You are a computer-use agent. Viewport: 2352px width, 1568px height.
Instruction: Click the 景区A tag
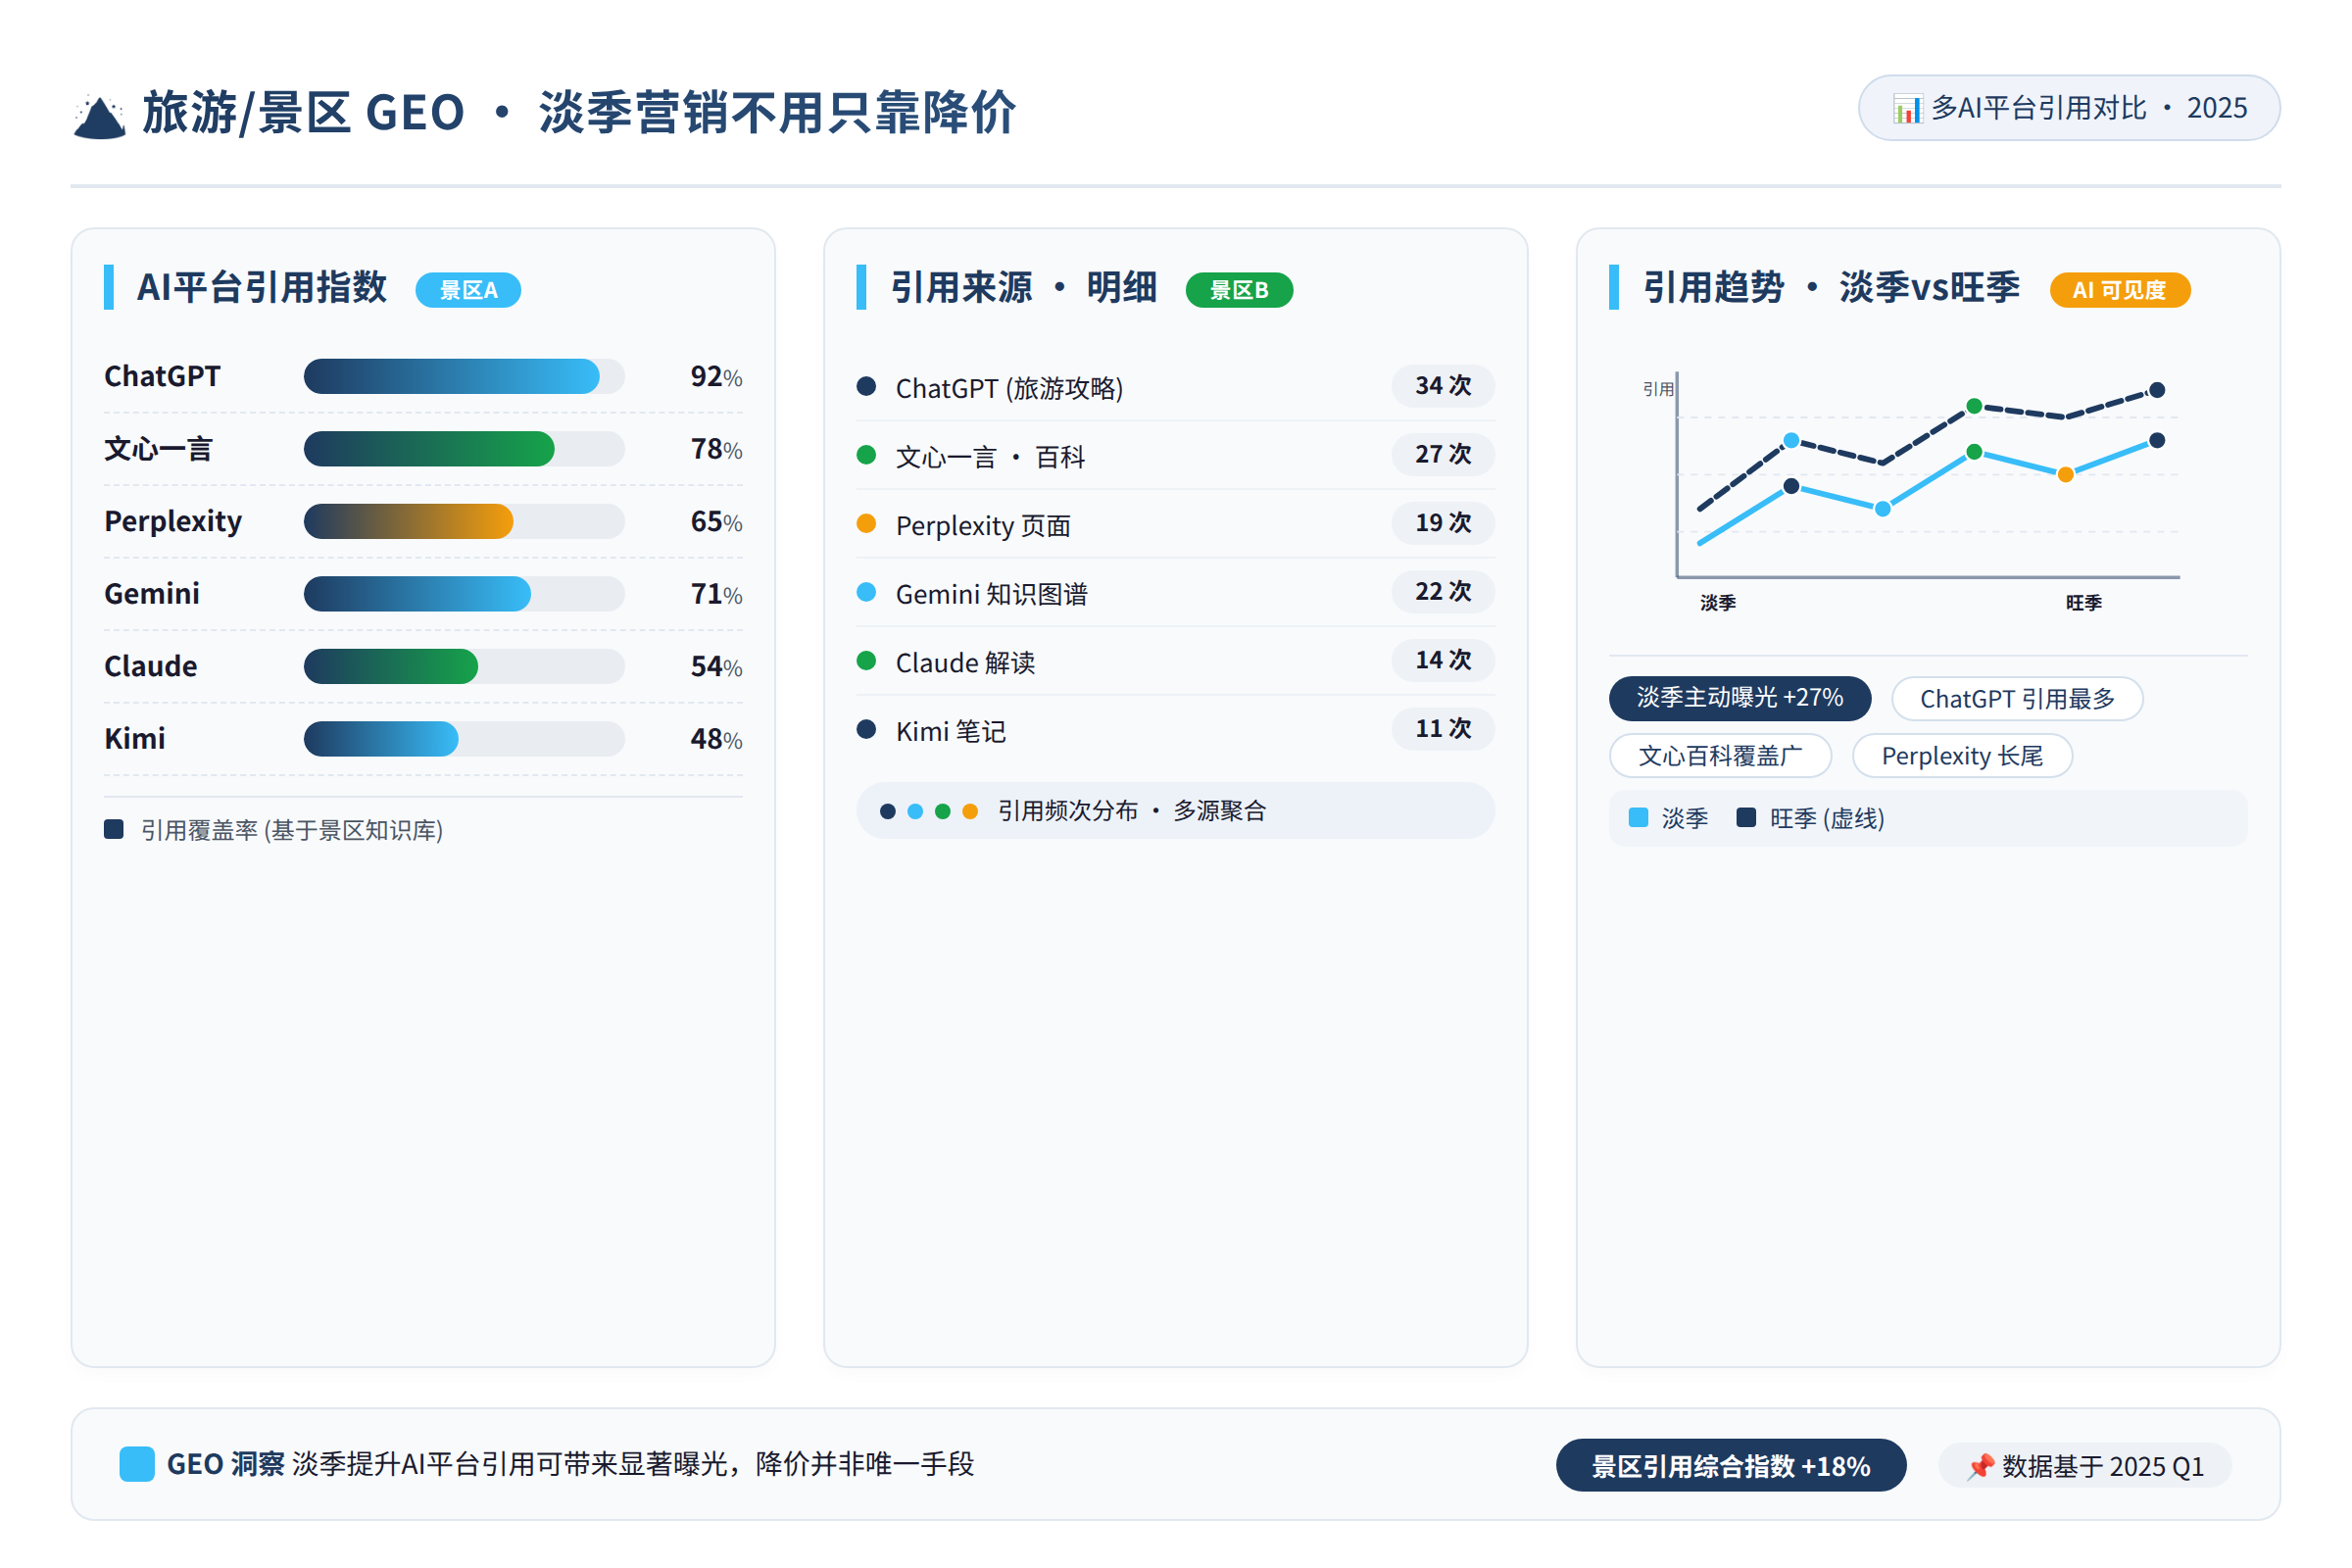[x=468, y=290]
